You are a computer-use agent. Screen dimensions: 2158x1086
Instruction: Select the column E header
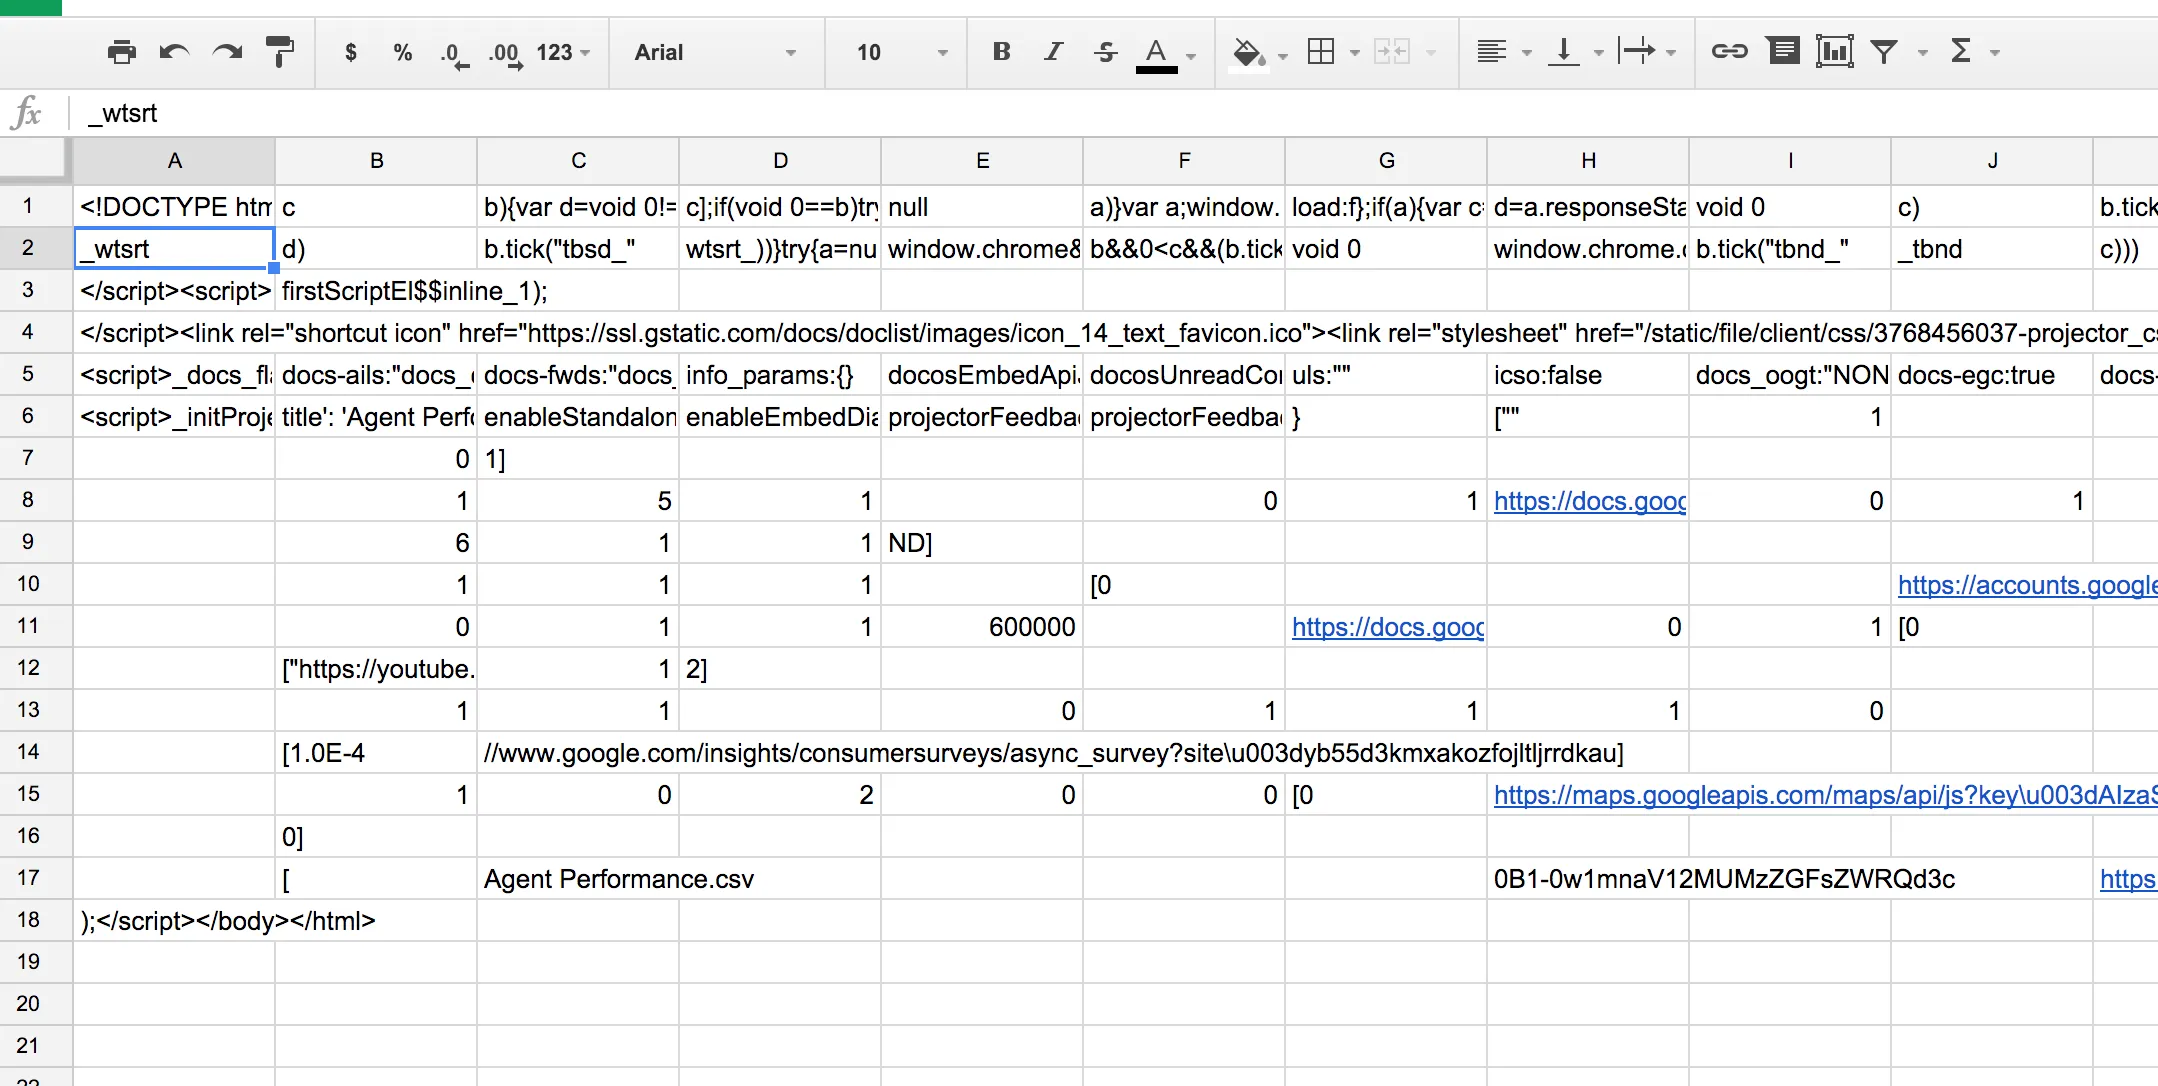coord(982,161)
